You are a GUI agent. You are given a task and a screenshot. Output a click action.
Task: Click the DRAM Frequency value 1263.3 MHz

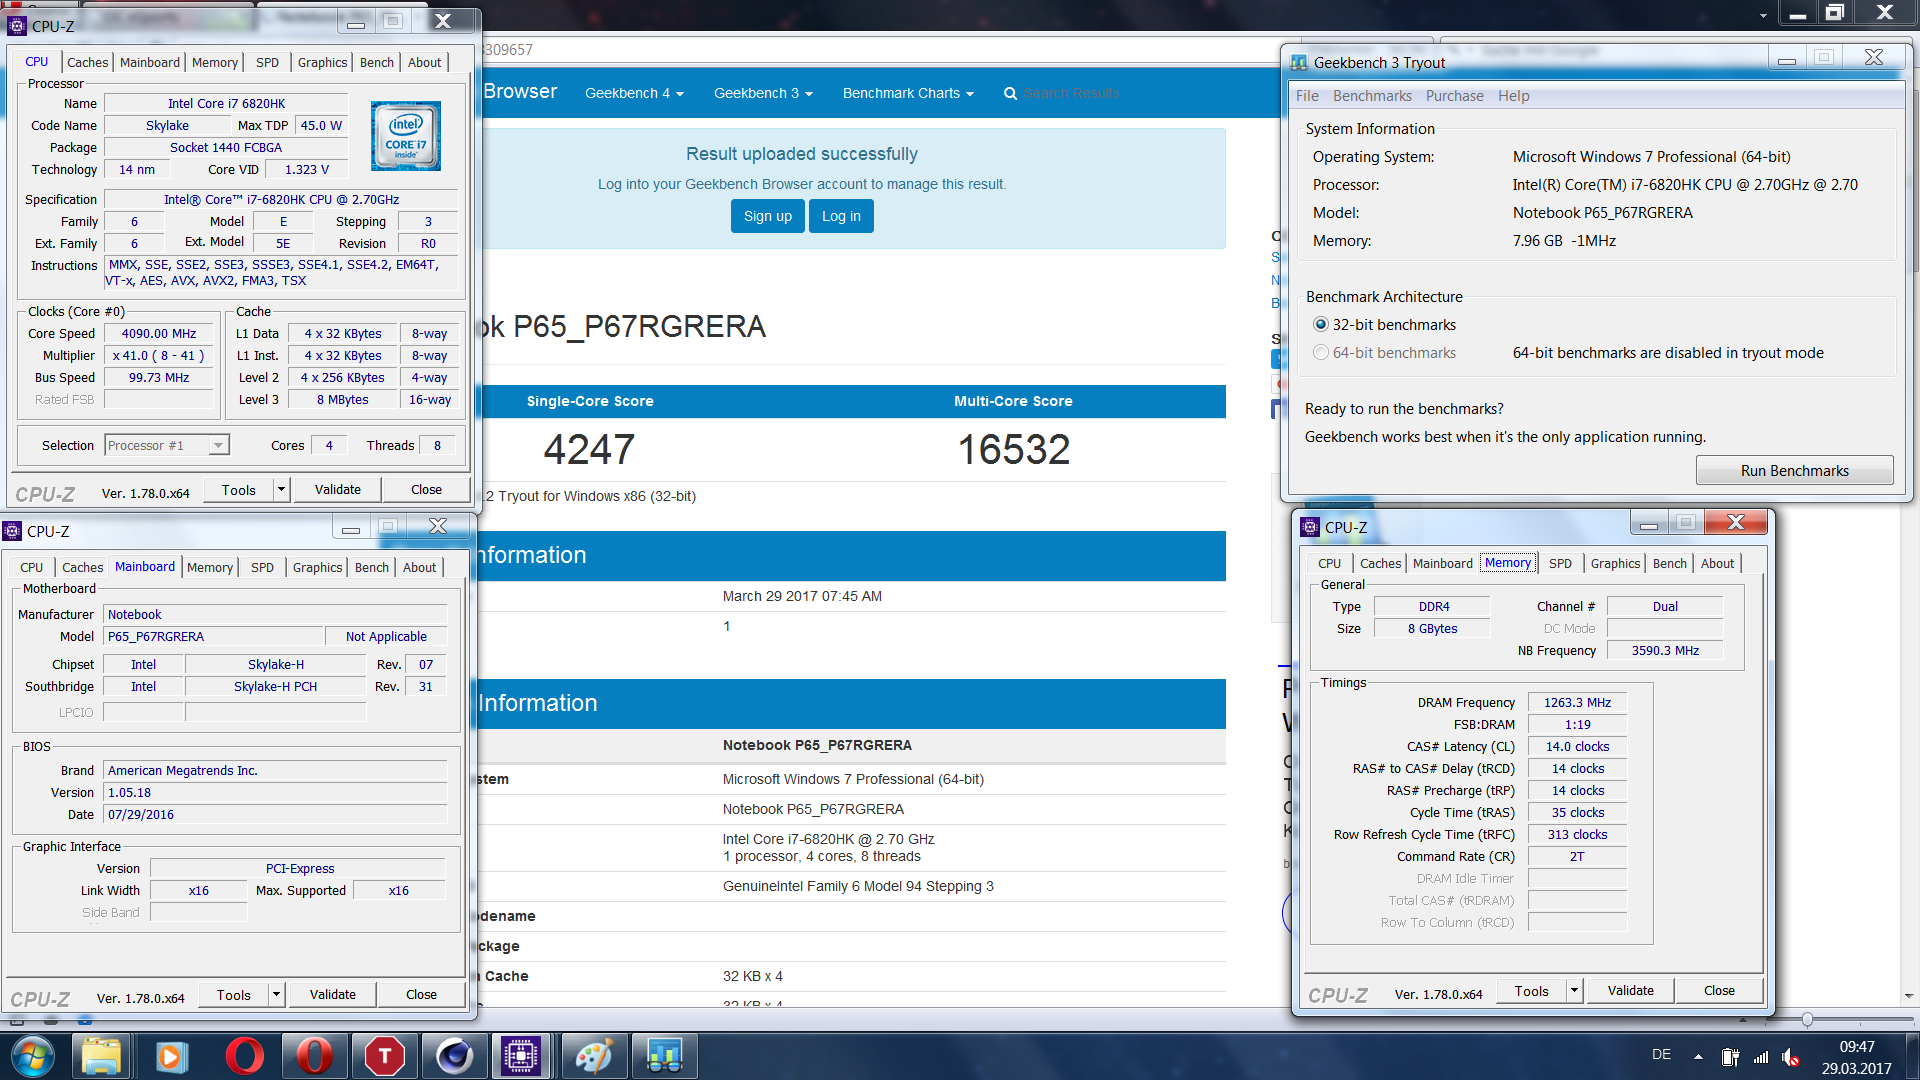1577,702
